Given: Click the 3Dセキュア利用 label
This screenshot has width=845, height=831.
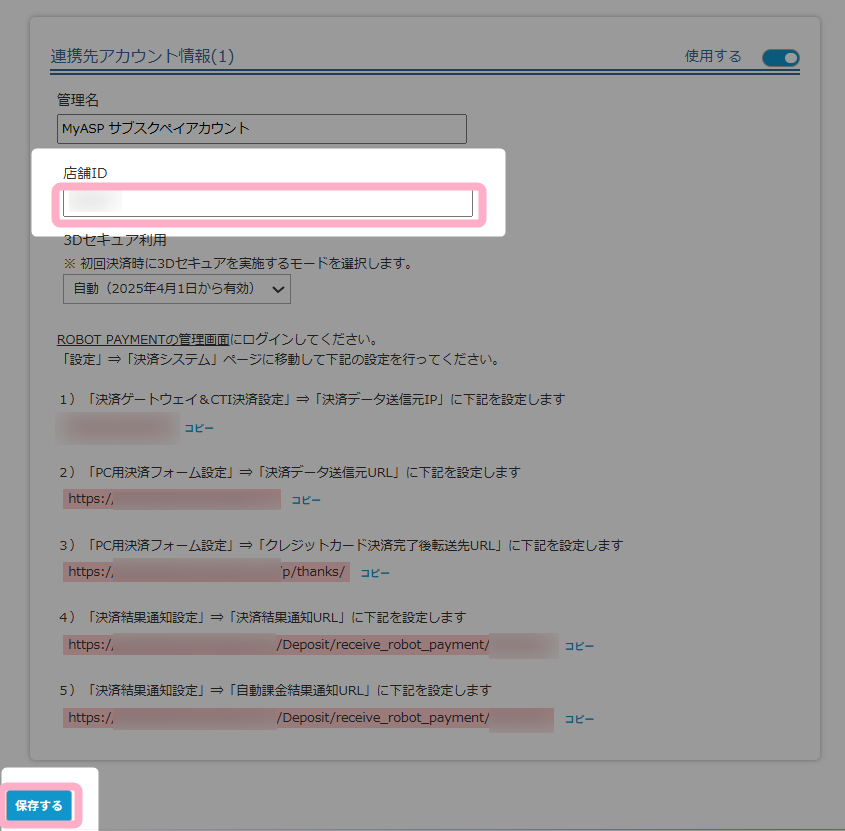Looking at the screenshot, I should [x=114, y=240].
